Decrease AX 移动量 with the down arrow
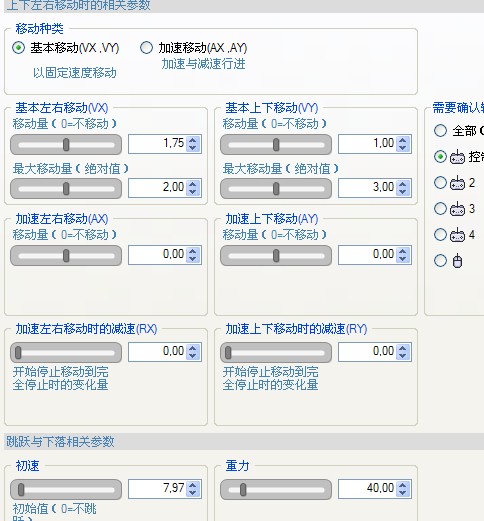 (x=193, y=259)
